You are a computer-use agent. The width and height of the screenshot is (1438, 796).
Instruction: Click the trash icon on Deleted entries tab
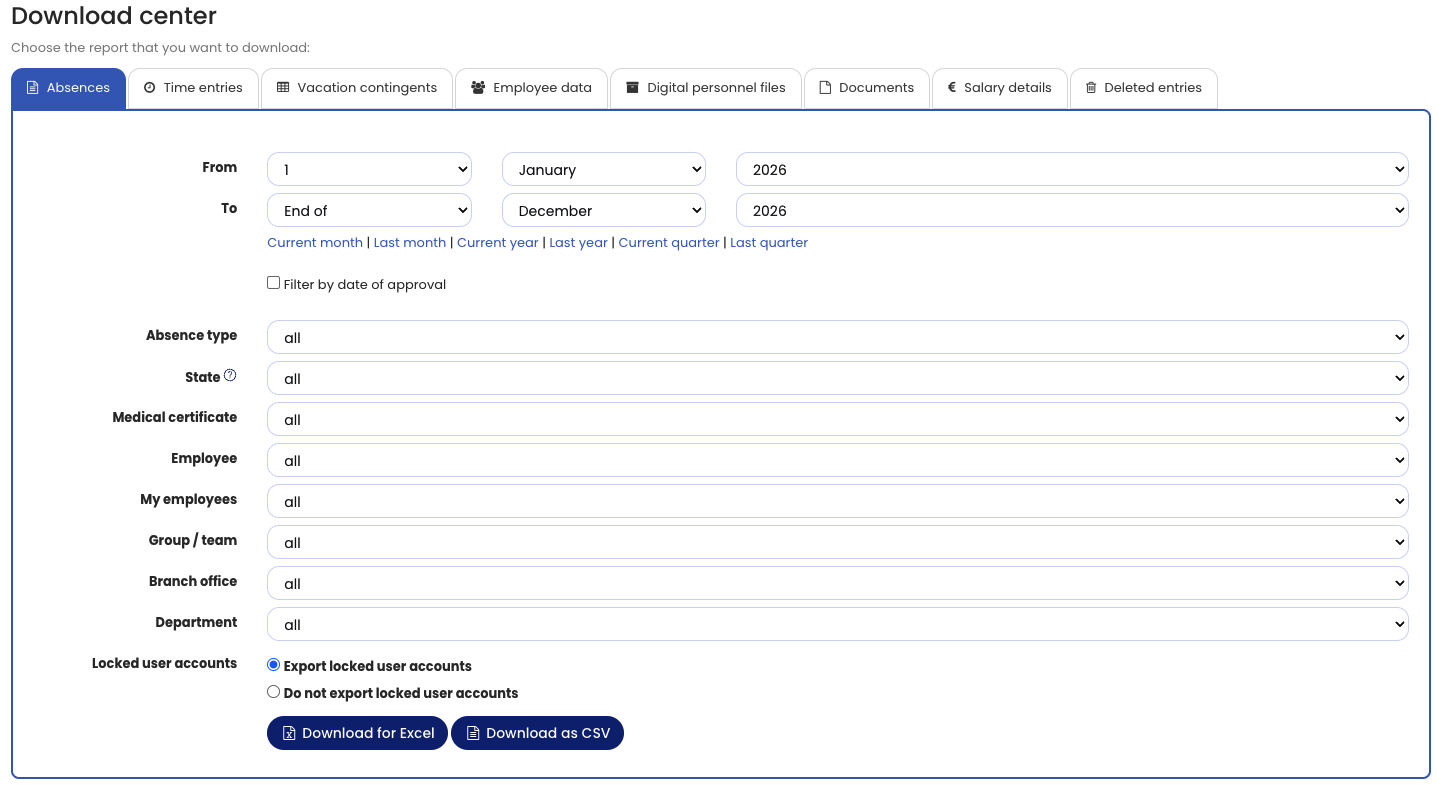click(x=1091, y=88)
